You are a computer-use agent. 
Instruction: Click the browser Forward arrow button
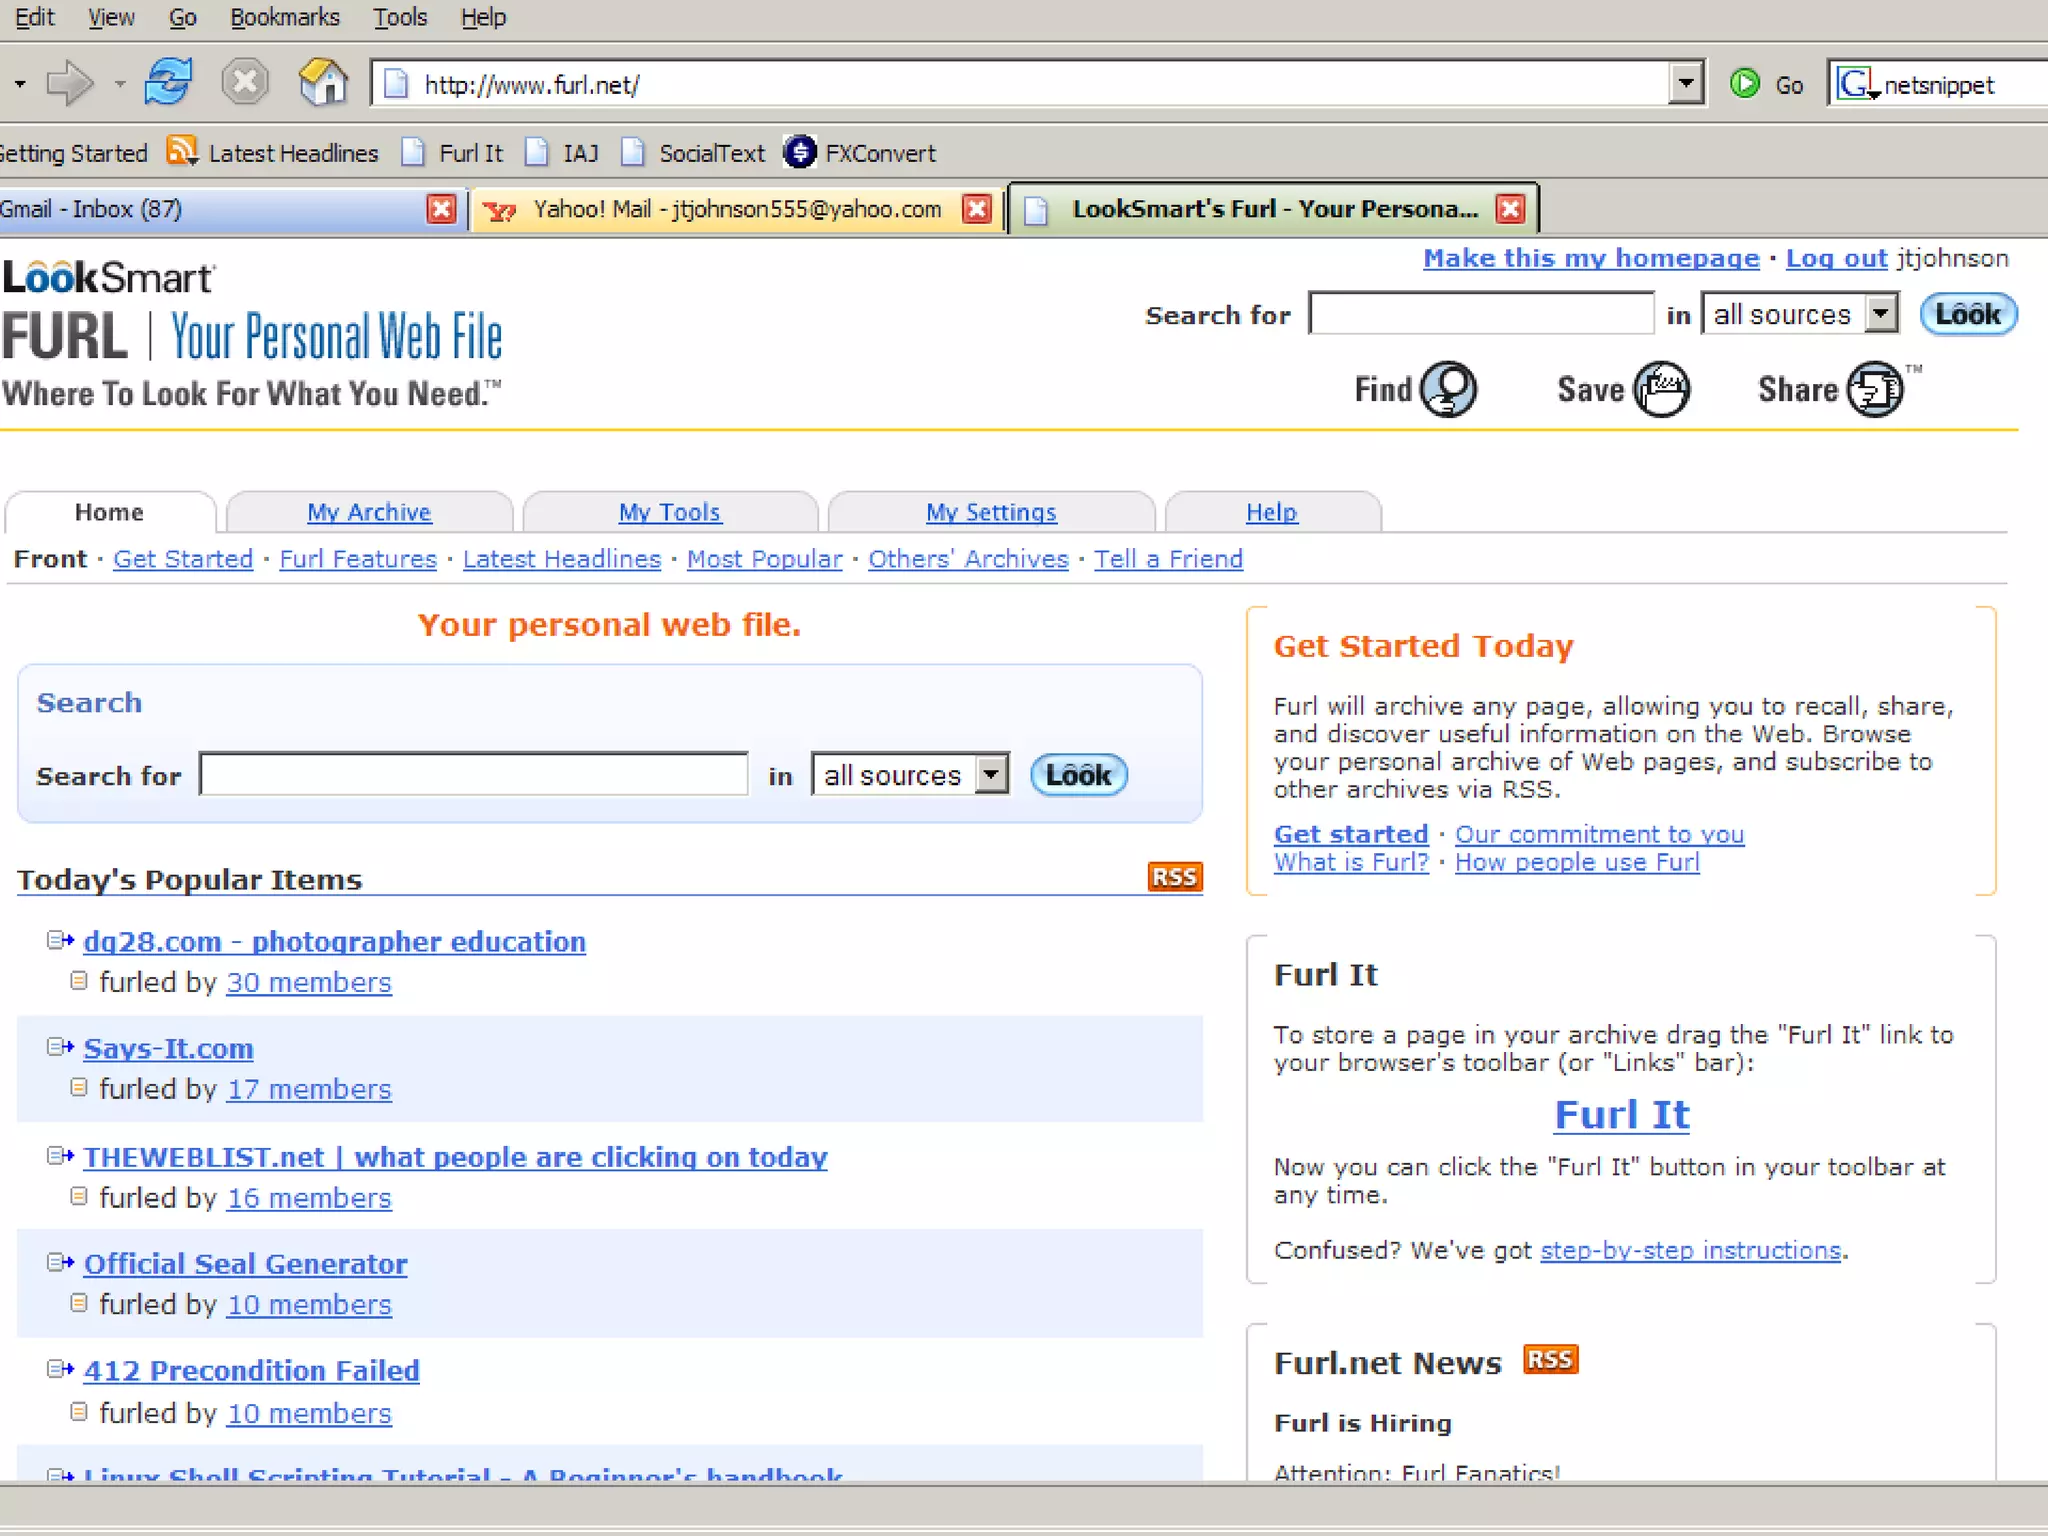pyautogui.click(x=69, y=83)
